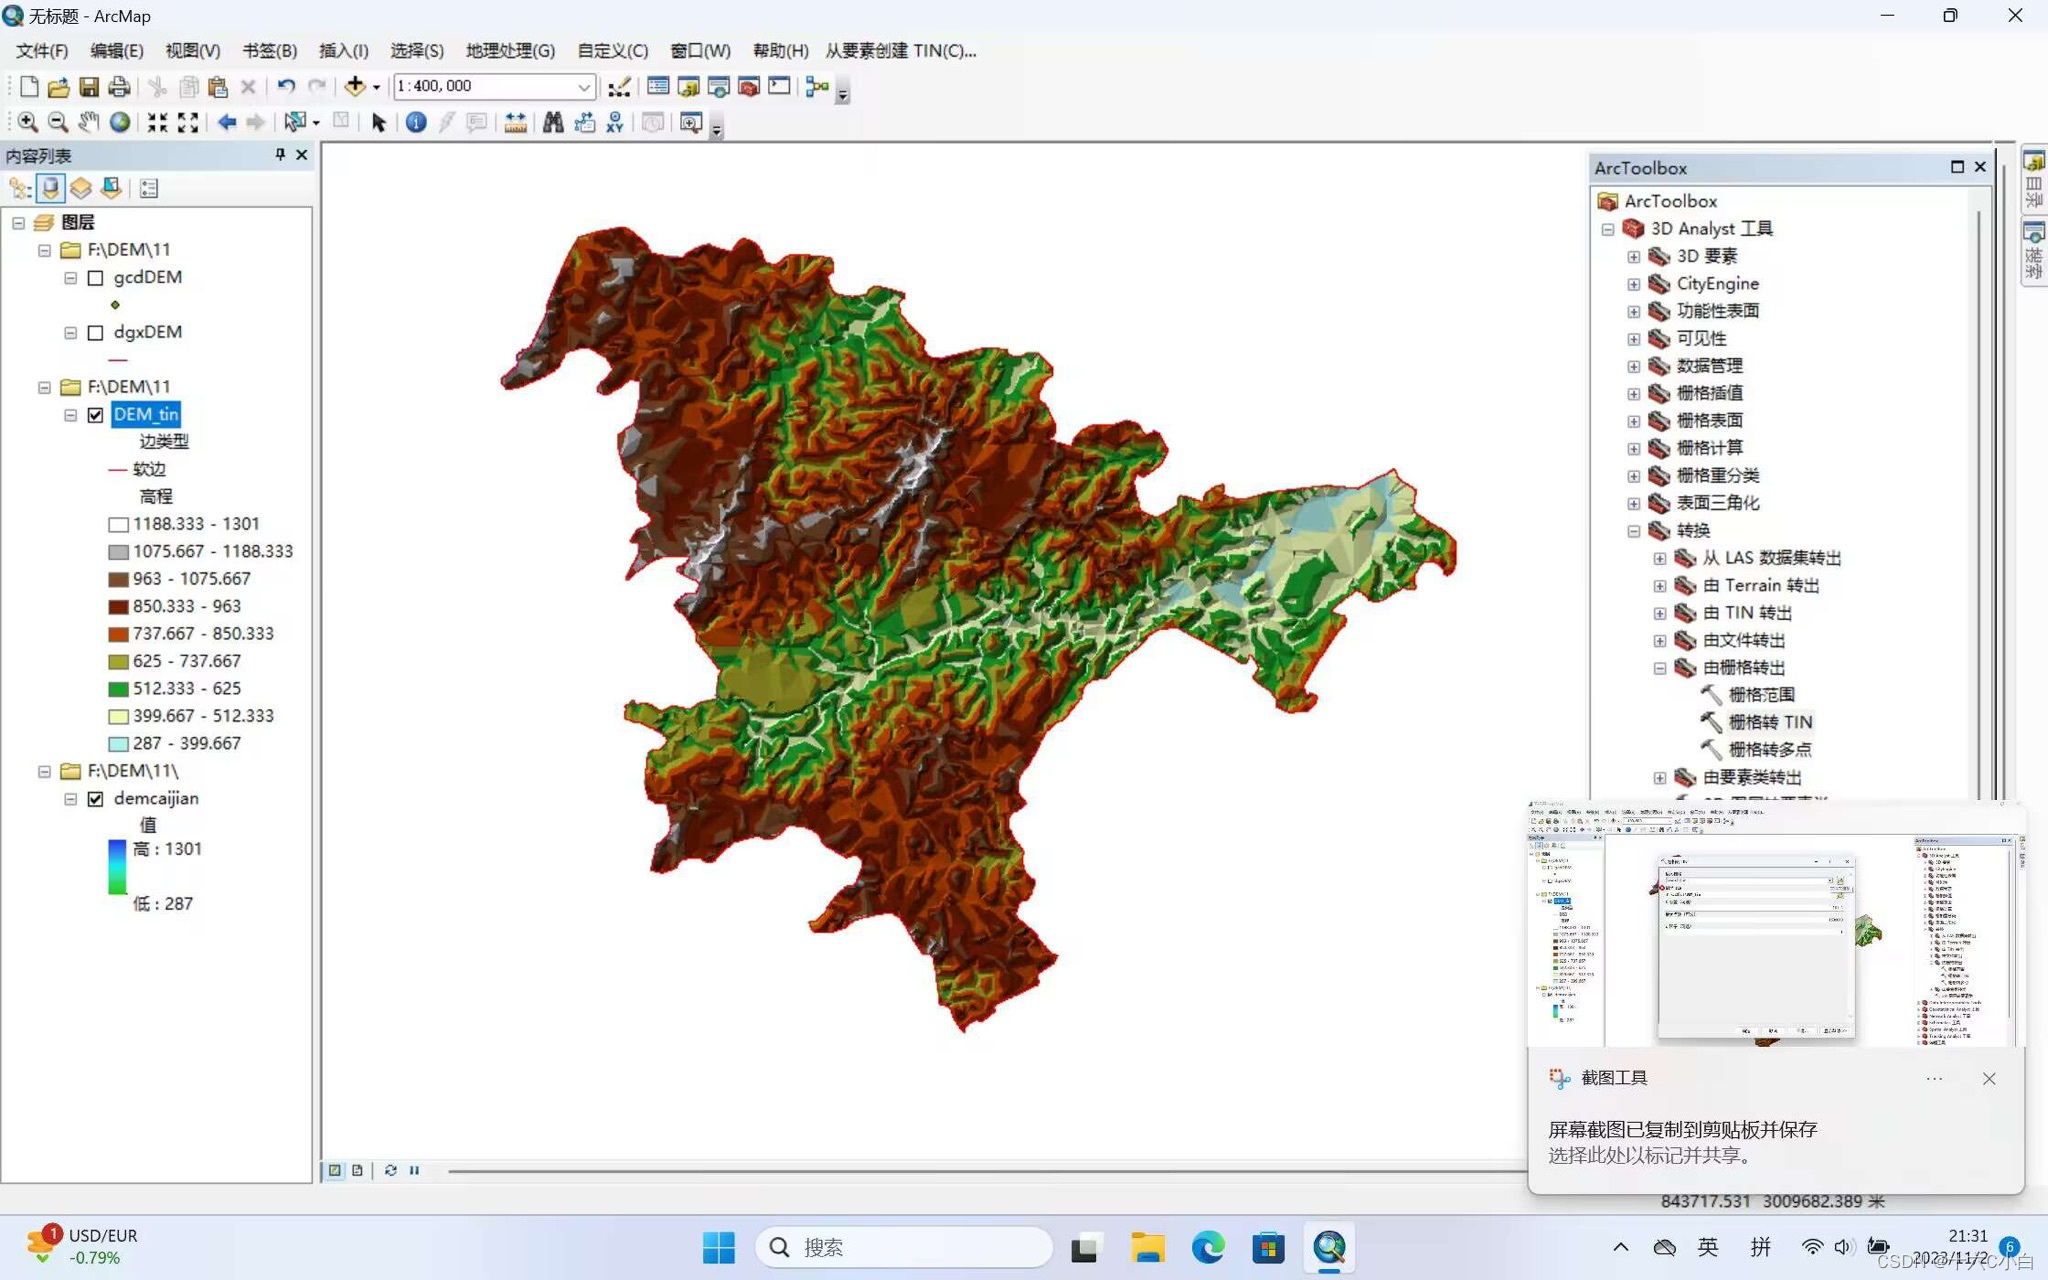
Task: Open the 栅格转 TIN tool
Action: tap(1769, 722)
